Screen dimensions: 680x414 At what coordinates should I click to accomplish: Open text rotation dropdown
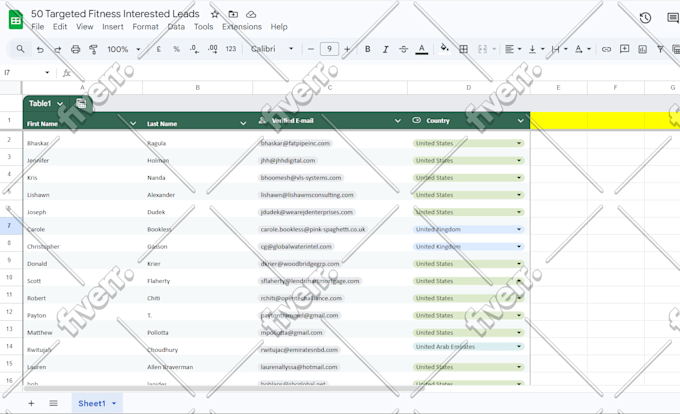tap(582, 49)
